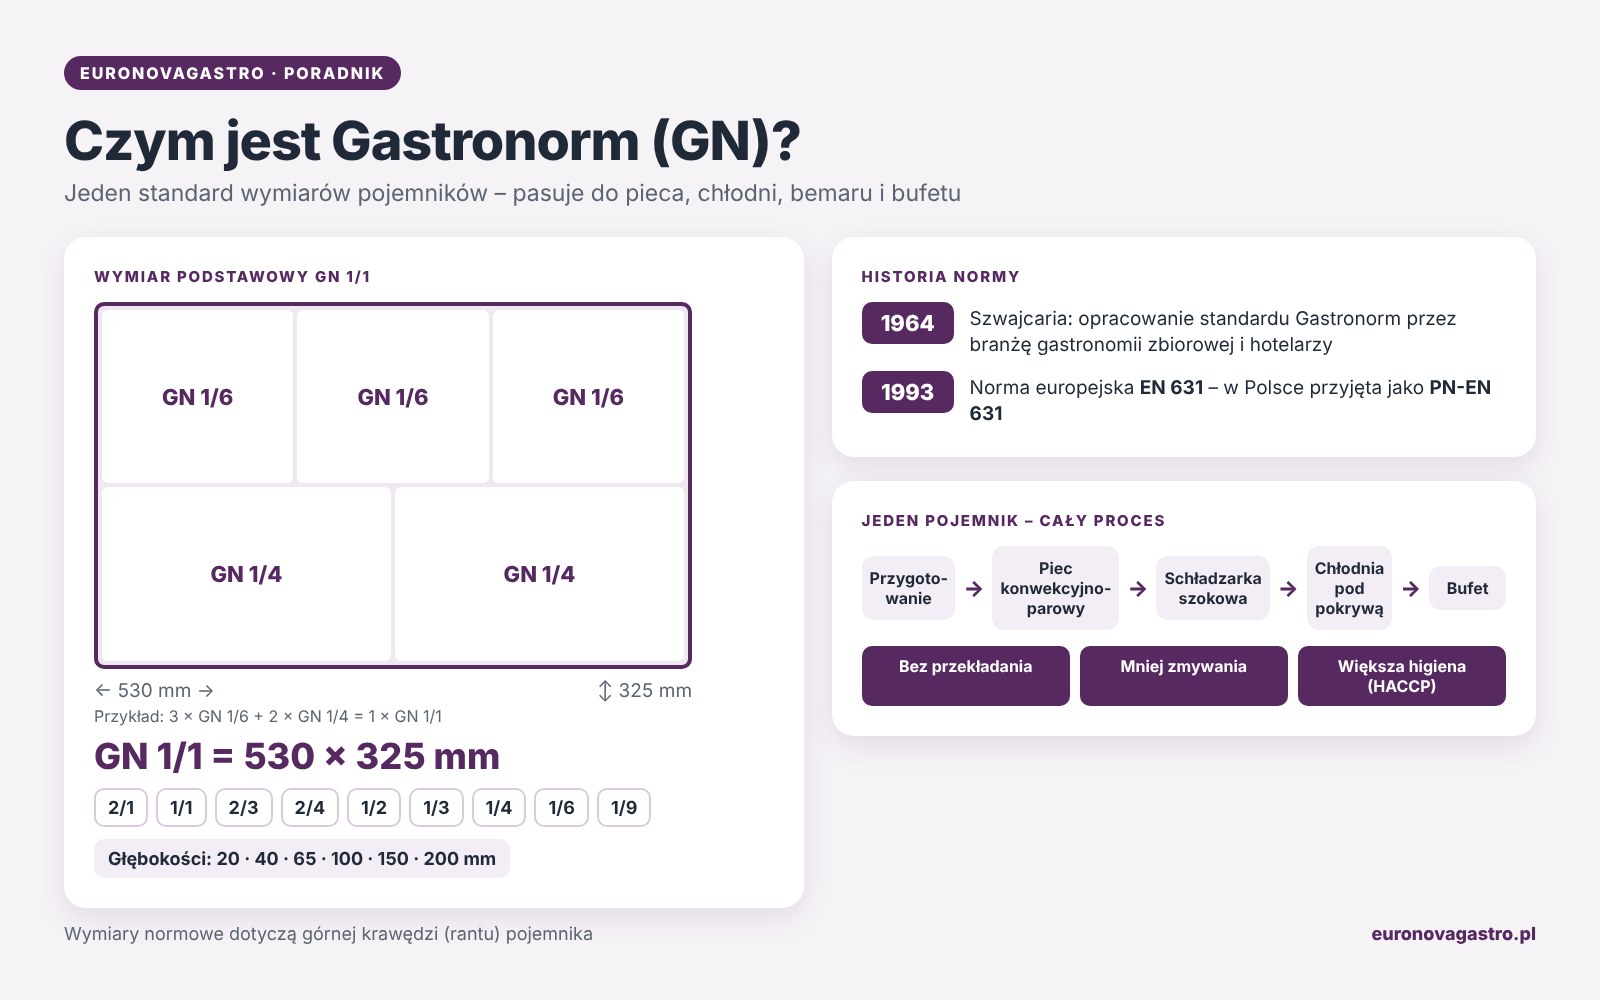Open the euronovagastro.pl link
1600x1000 pixels.
pos(1453,934)
